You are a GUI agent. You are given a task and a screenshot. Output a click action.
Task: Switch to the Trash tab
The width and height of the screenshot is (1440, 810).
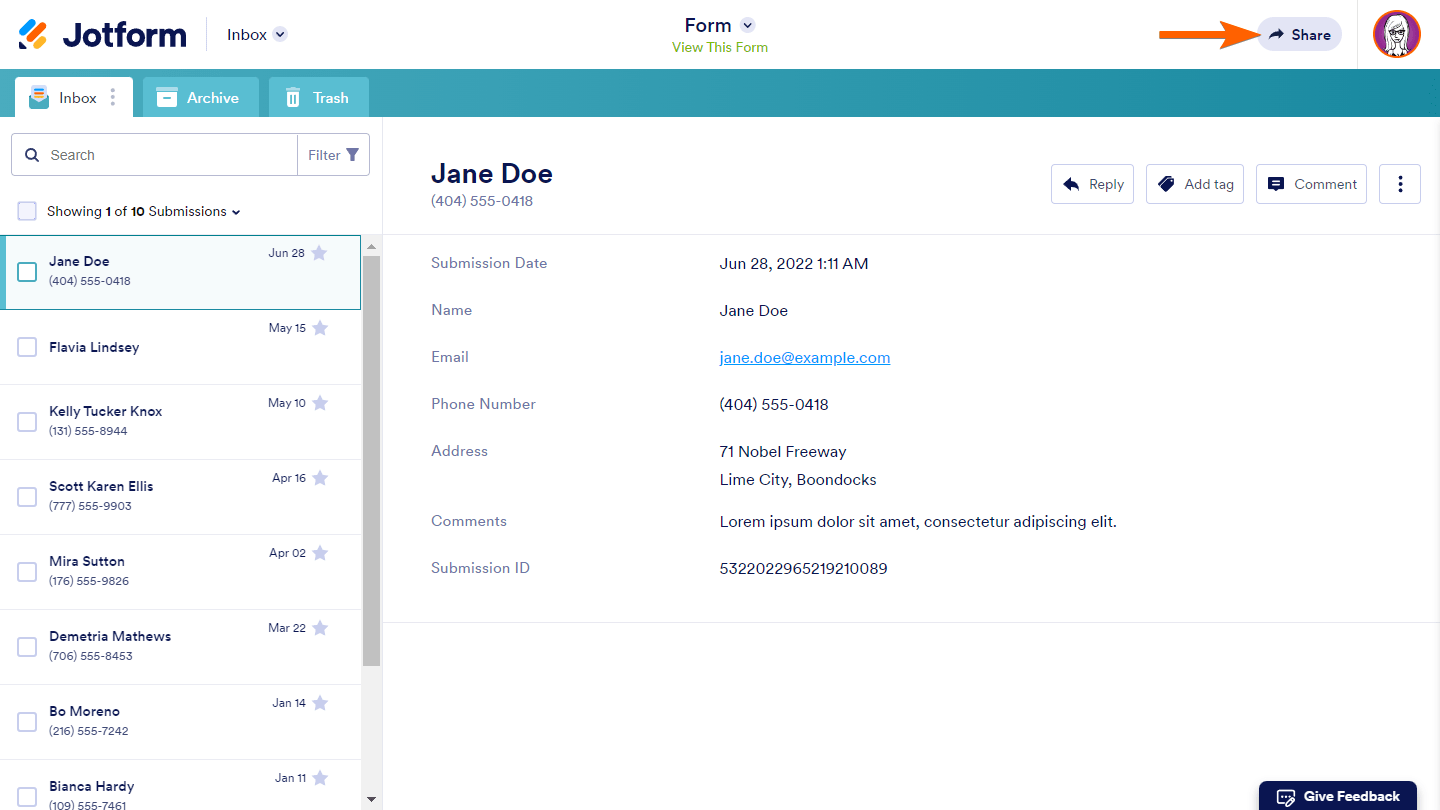[318, 98]
